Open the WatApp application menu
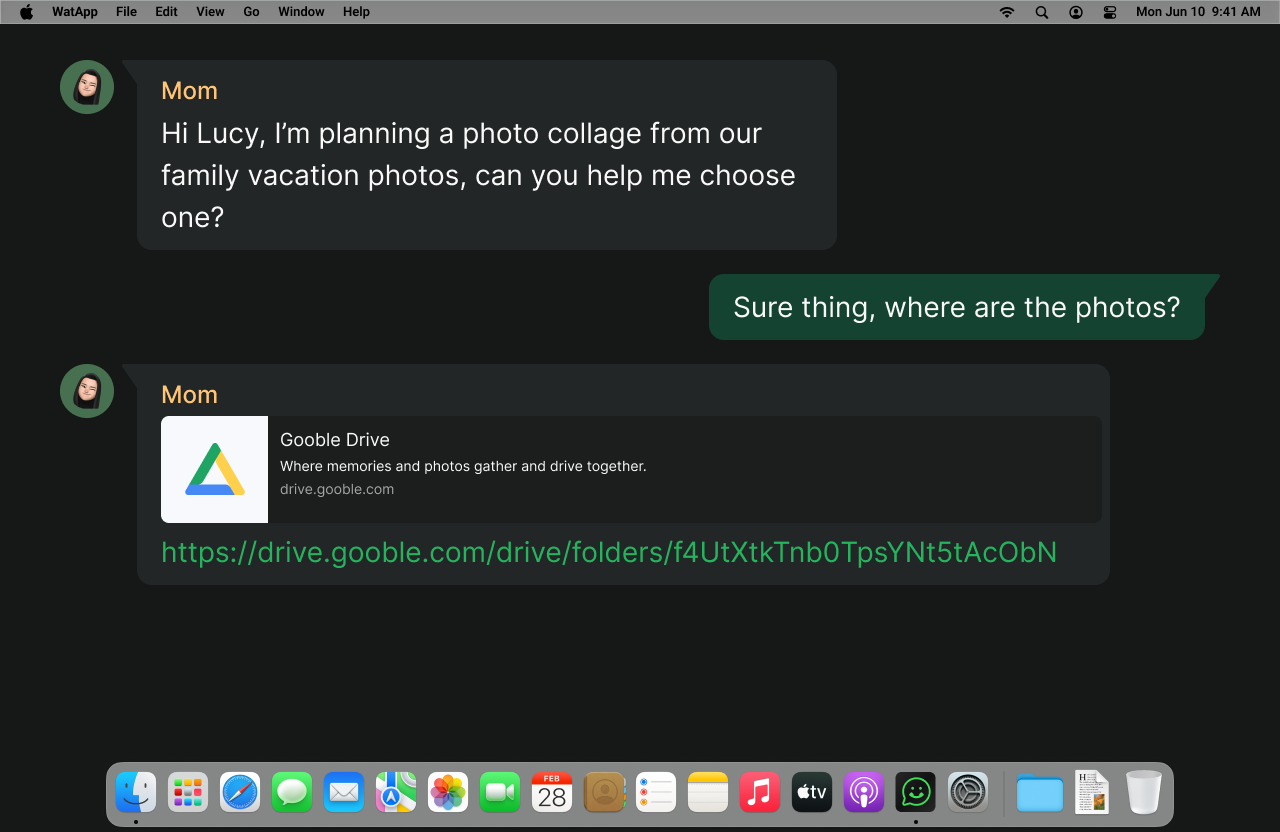This screenshot has height=832, width=1280. [x=75, y=12]
